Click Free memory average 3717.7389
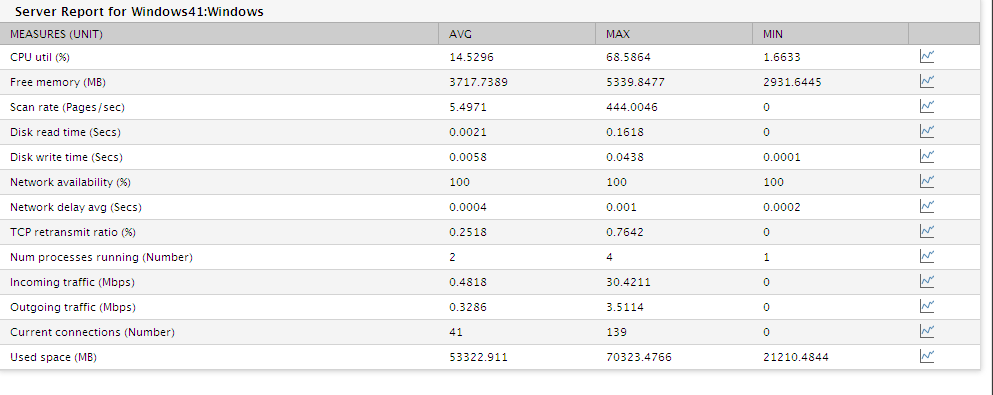993x395 pixels. coord(478,82)
